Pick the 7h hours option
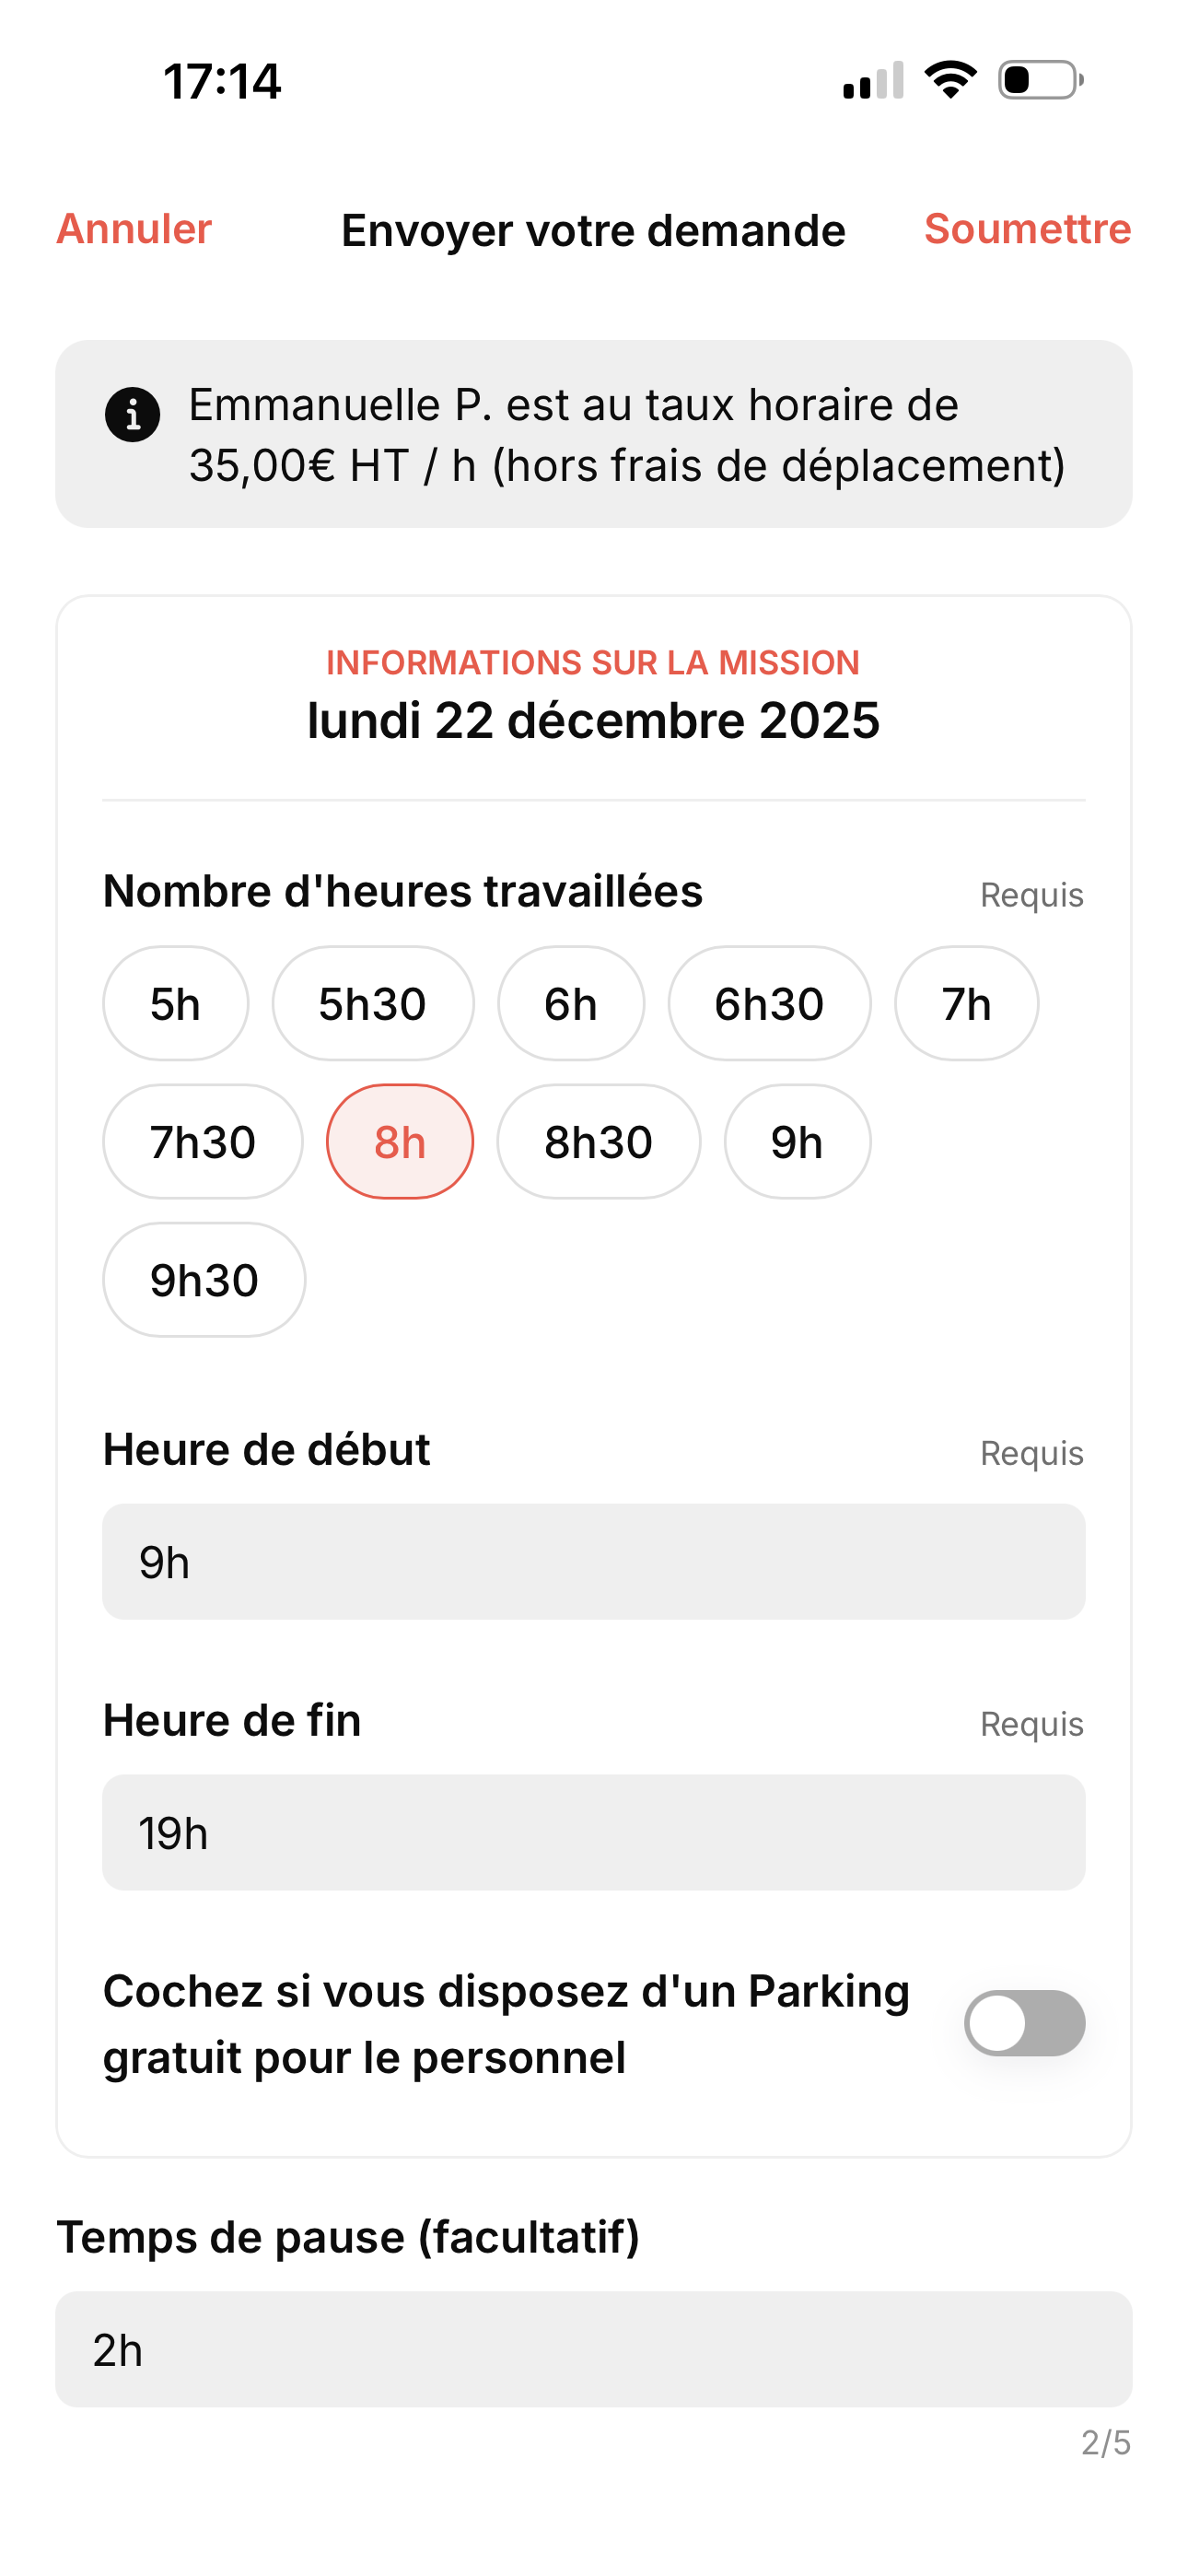Viewport: 1188px width, 2576px height. [966, 1003]
